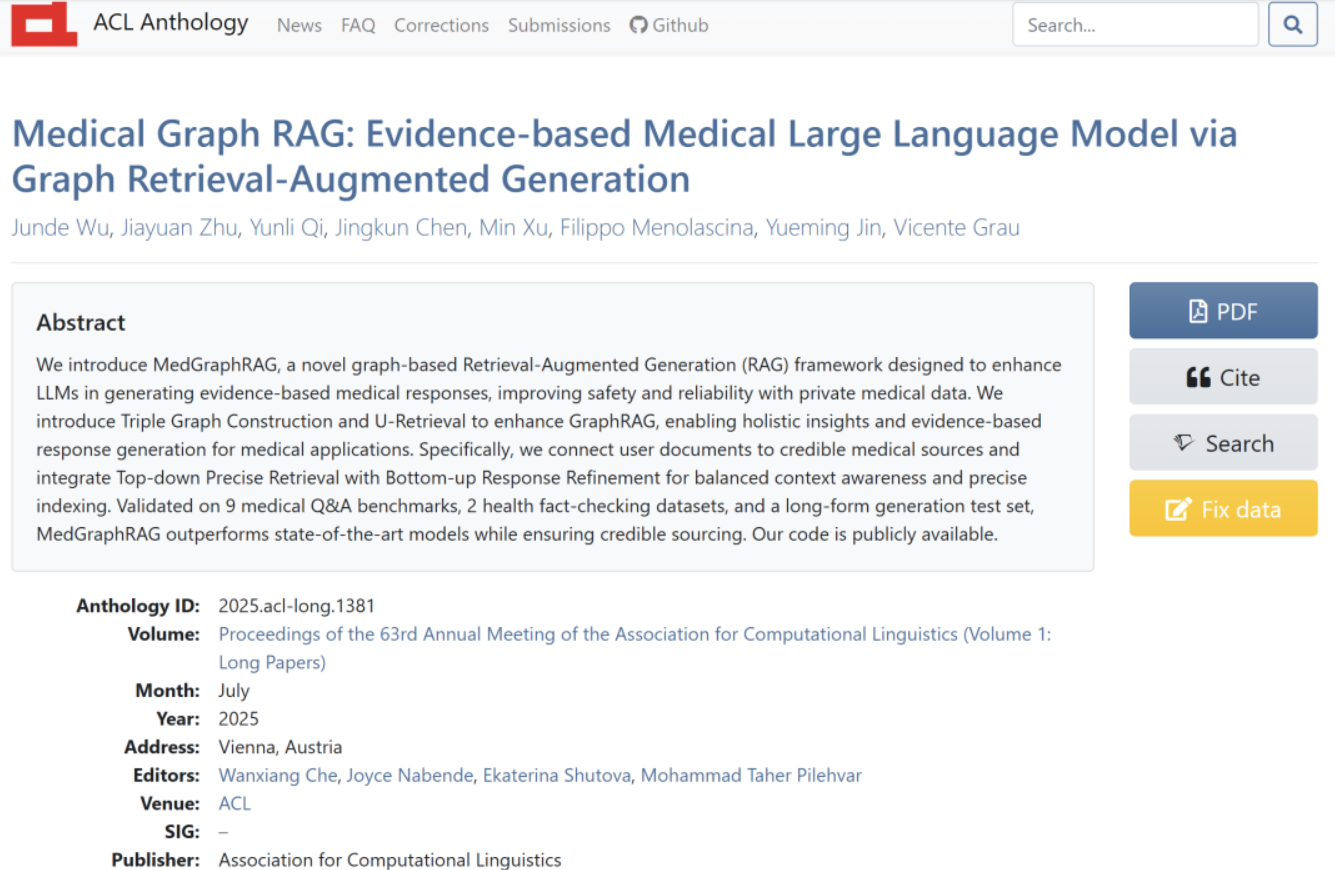Open the News menu item

[299, 25]
